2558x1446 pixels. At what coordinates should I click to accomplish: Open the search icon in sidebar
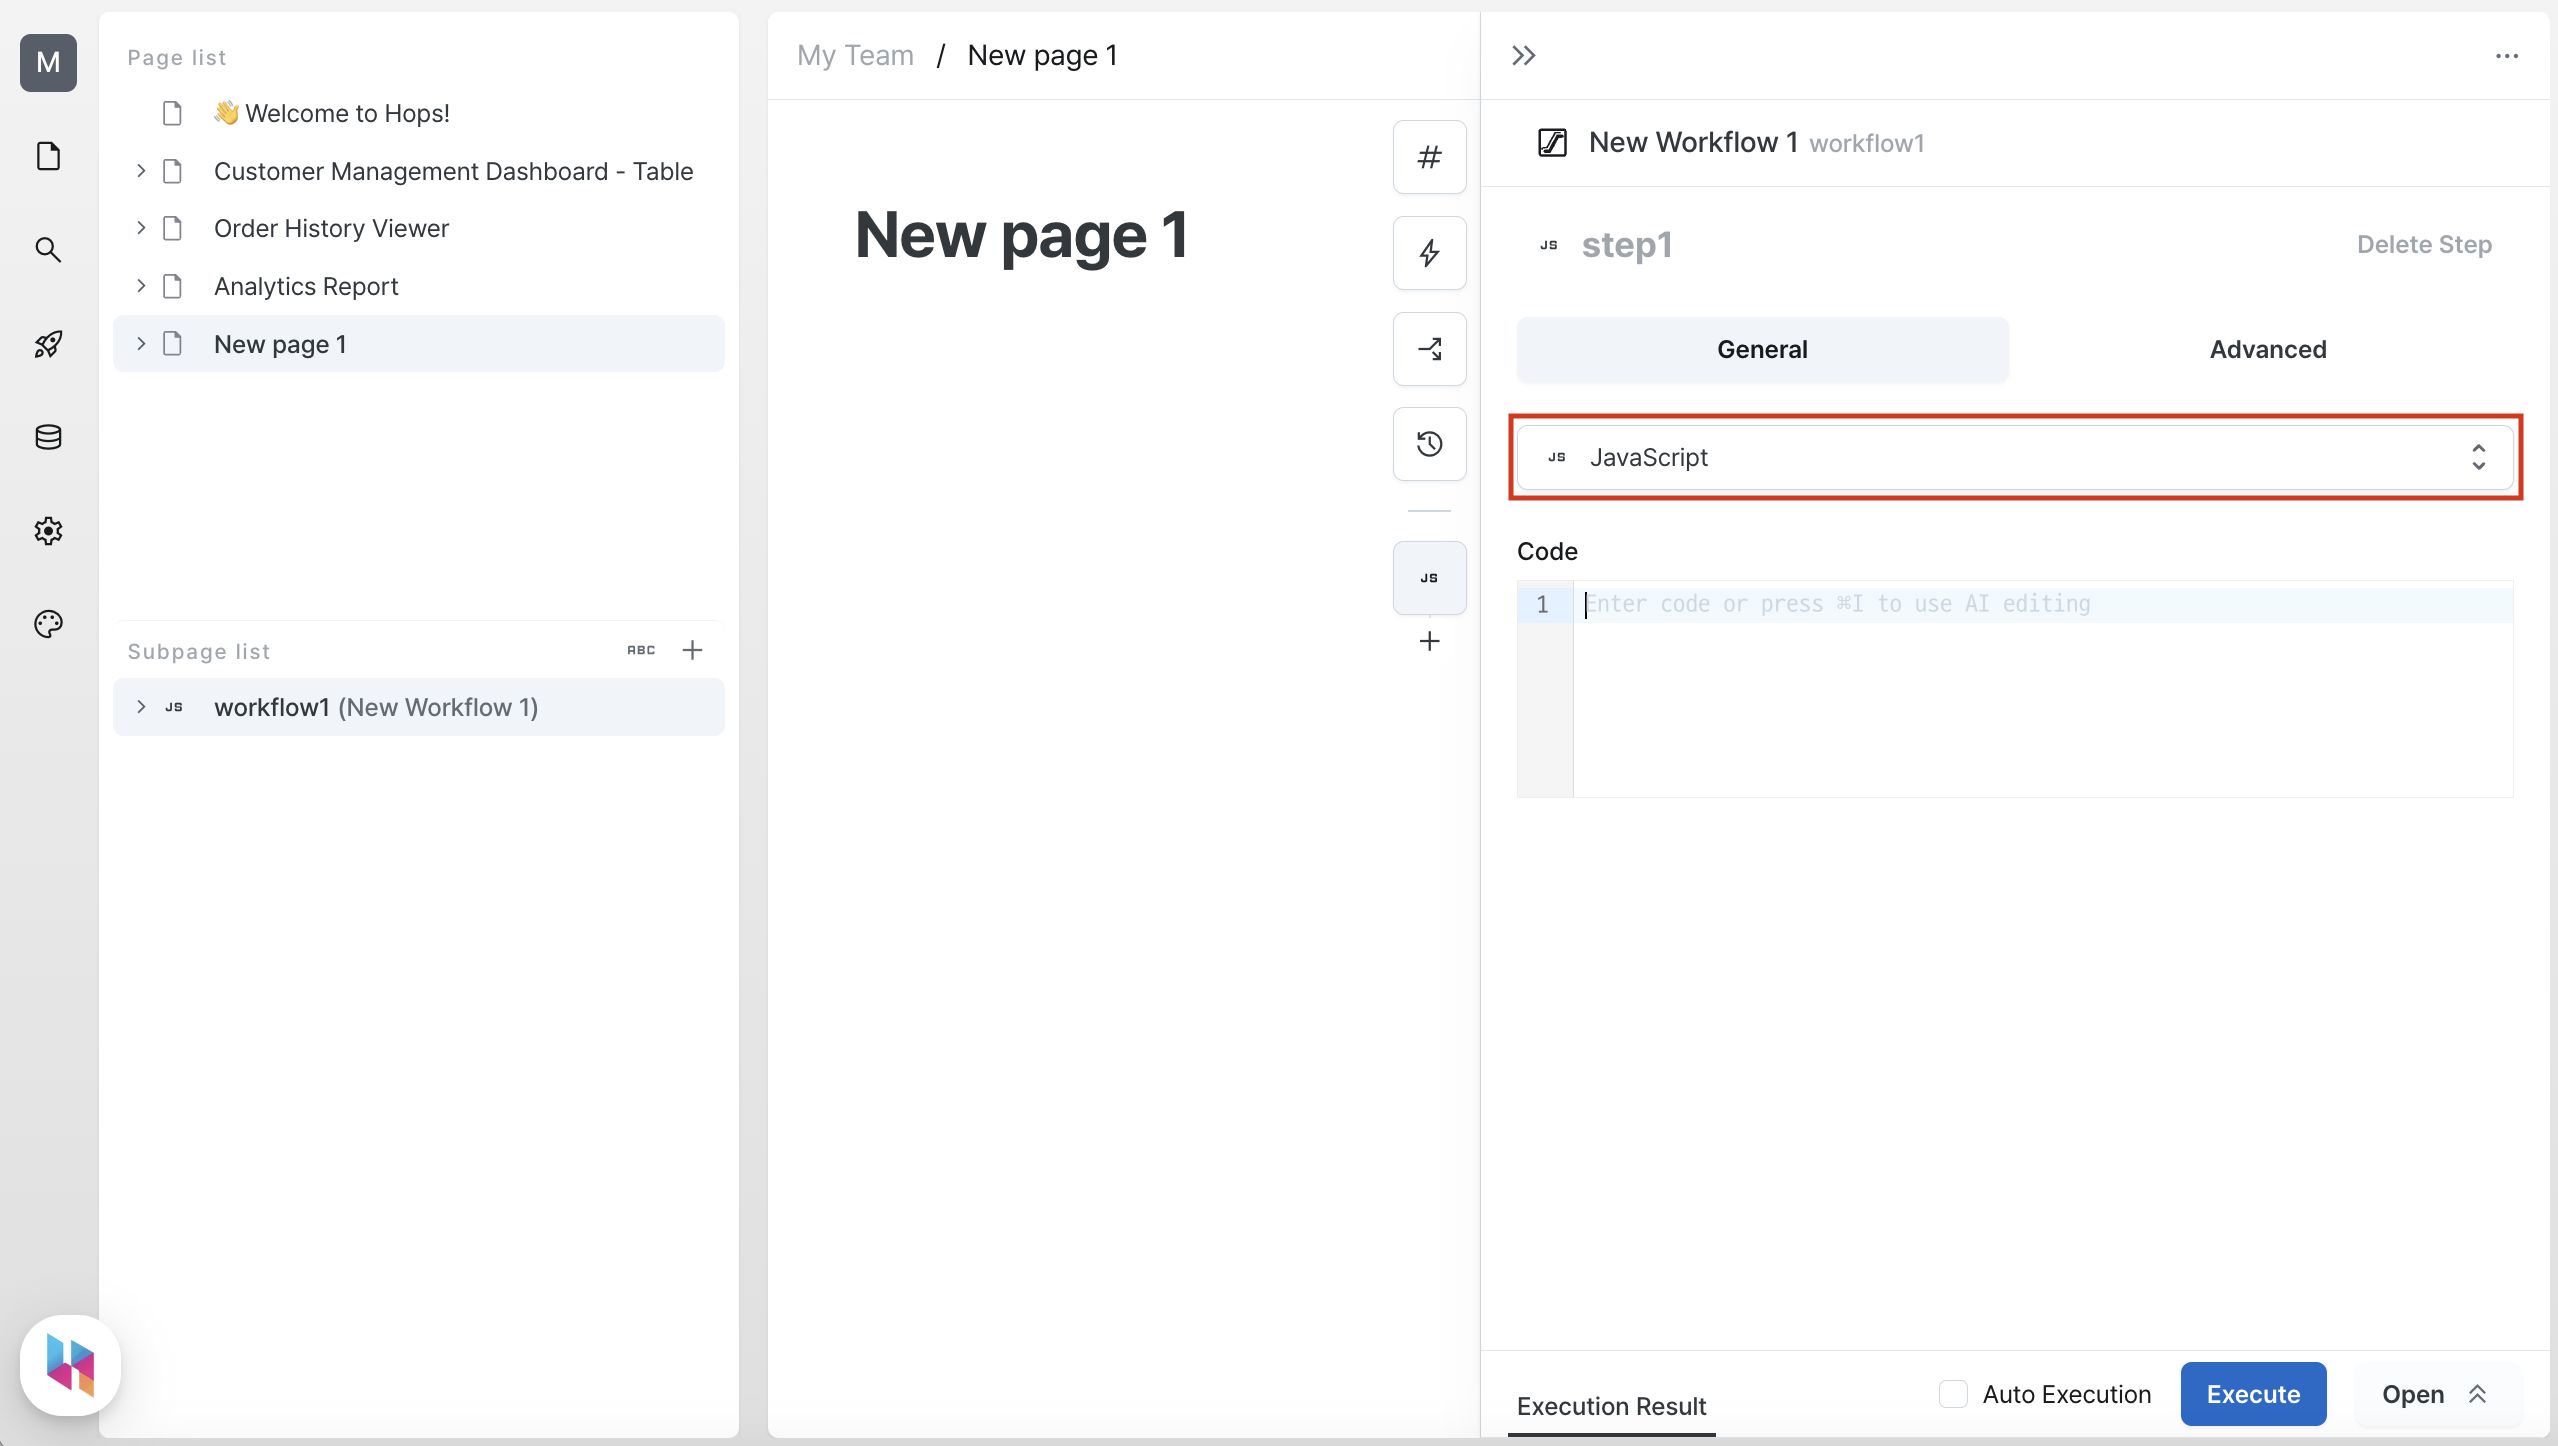pos(49,249)
